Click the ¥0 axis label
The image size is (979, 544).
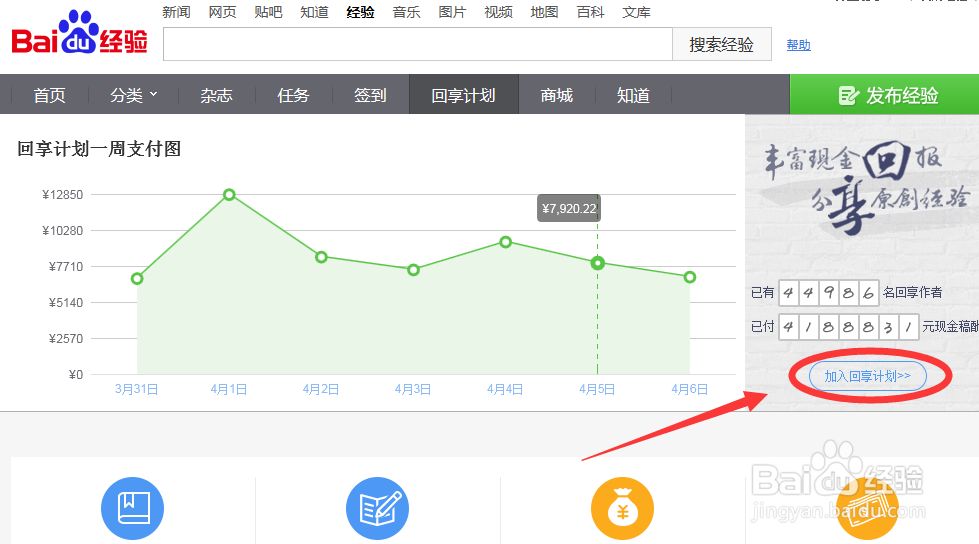[76, 375]
